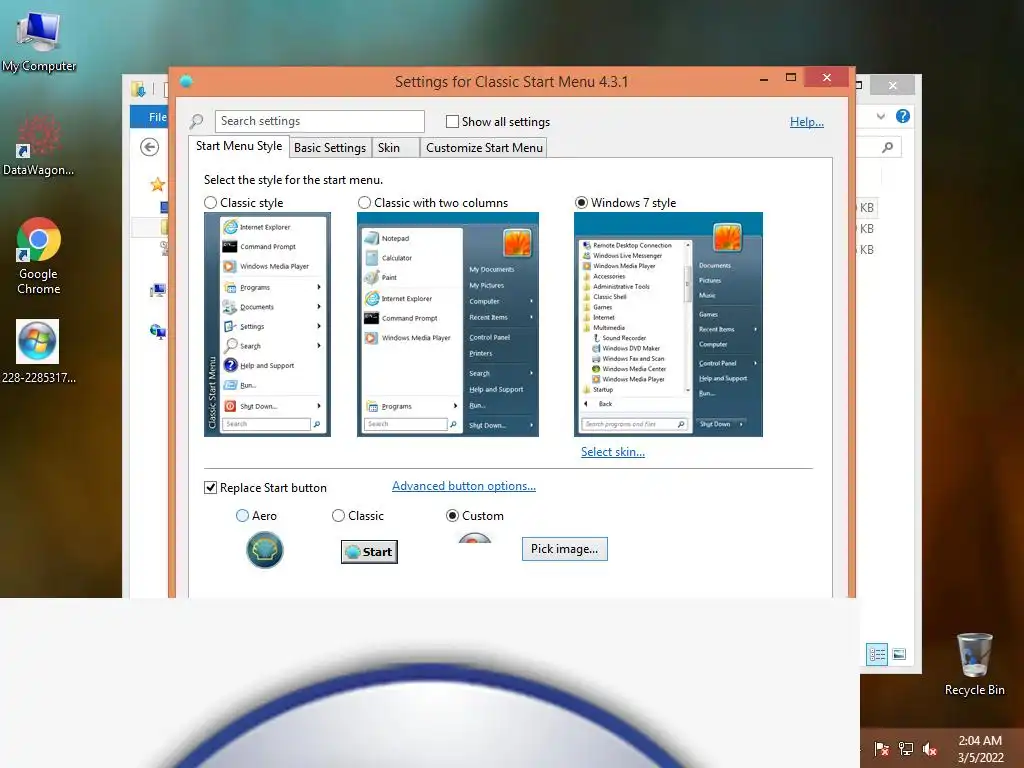1024x768 pixels.
Task: Open the Basic Settings tab
Action: click(330, 148)
